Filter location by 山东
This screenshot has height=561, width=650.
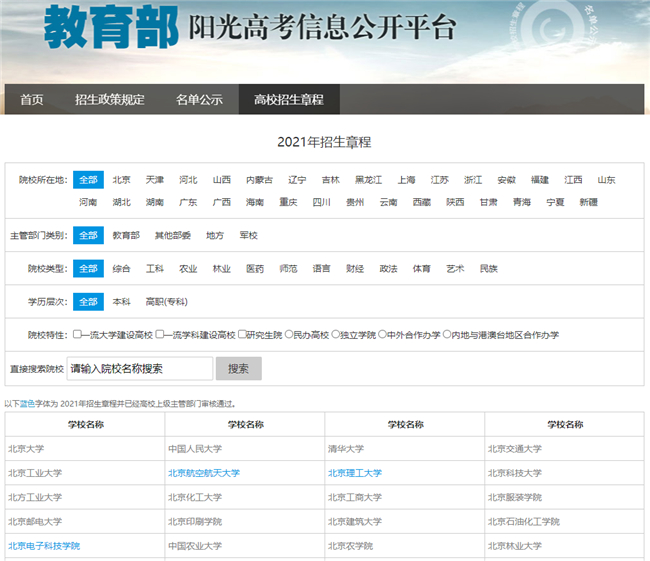[606, 180]
